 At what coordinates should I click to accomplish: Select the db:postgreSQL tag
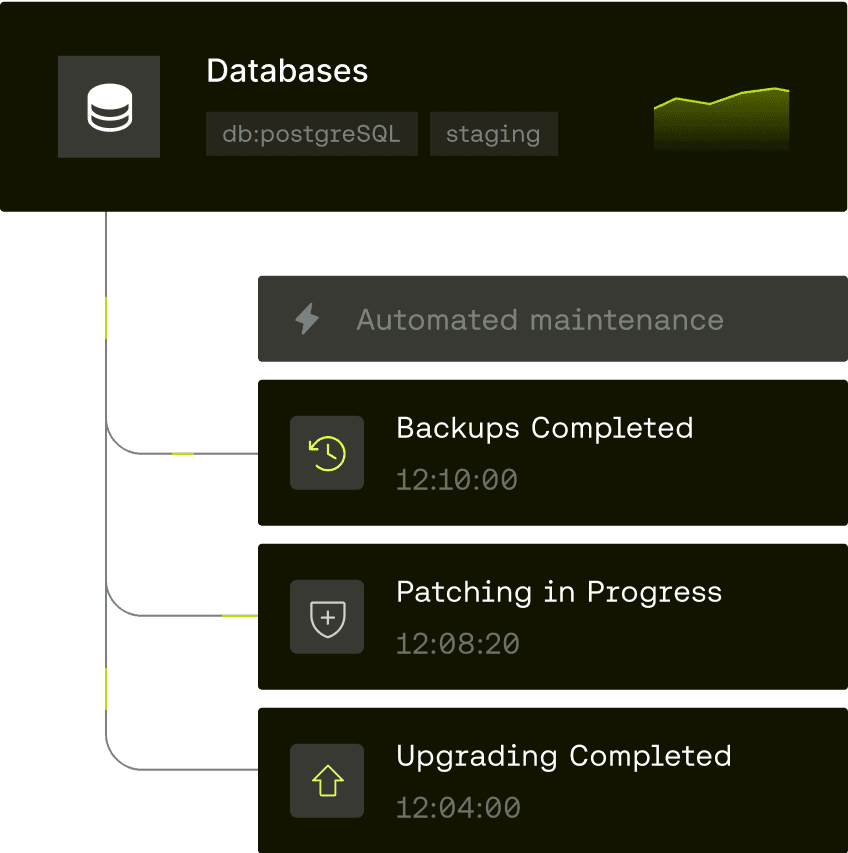[x=311, y=133]
